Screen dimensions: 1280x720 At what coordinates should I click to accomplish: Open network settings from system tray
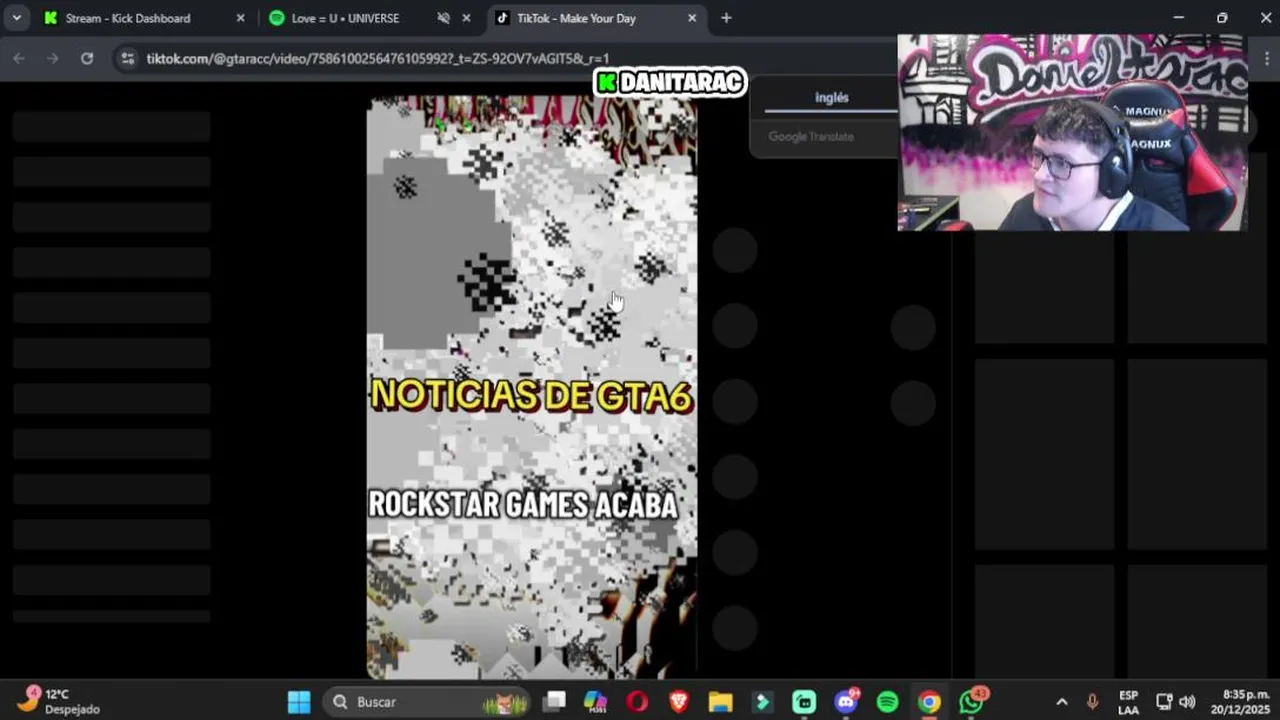[x=1164, y=702]
